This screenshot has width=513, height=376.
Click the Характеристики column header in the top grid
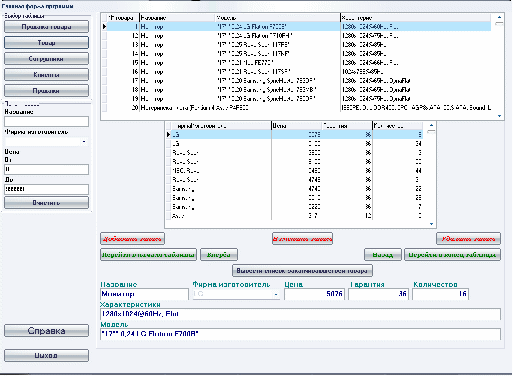(416, 18)
